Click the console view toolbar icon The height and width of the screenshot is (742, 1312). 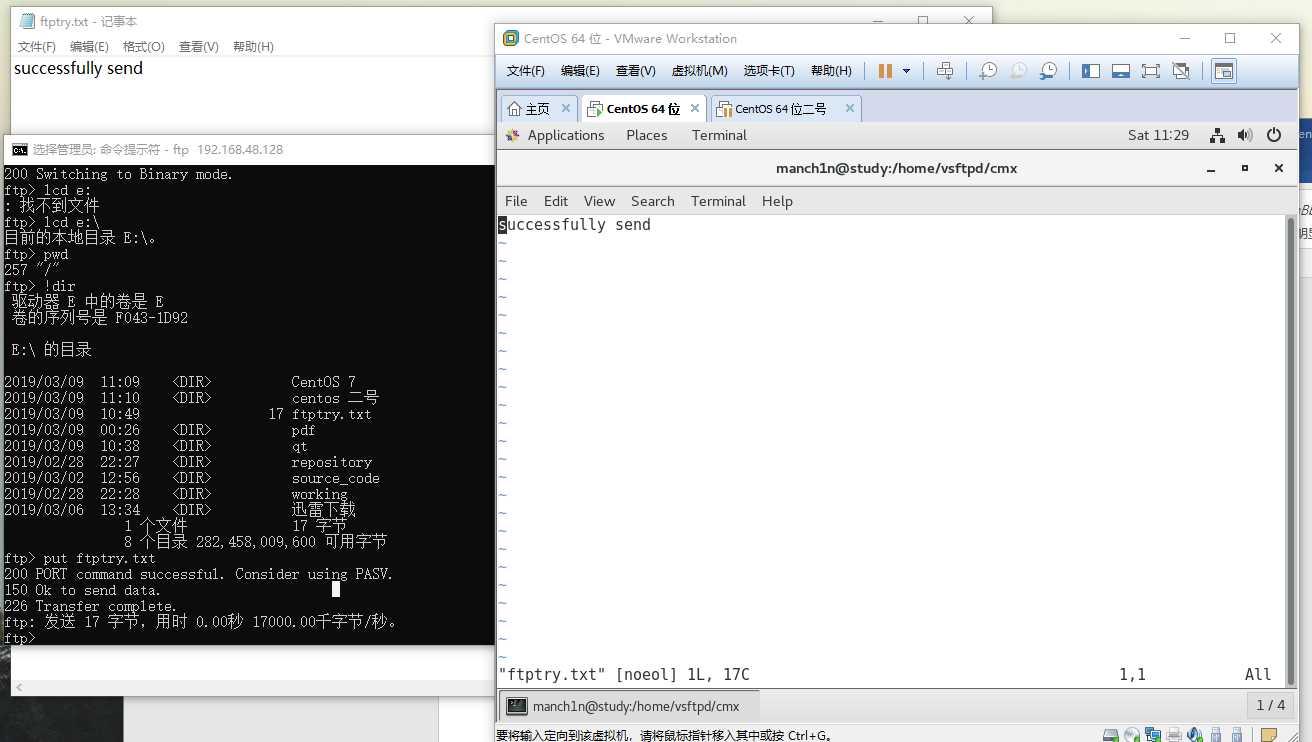1224,71
